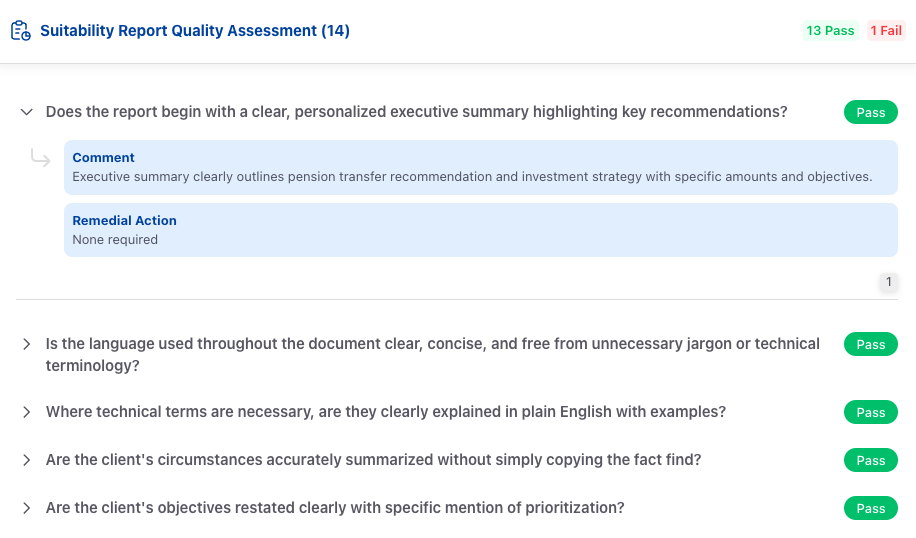Image resolution: width=916 pixels, height=538 pixels.
Task: Expand the technical terms question chevron
Action: (26, 412)
